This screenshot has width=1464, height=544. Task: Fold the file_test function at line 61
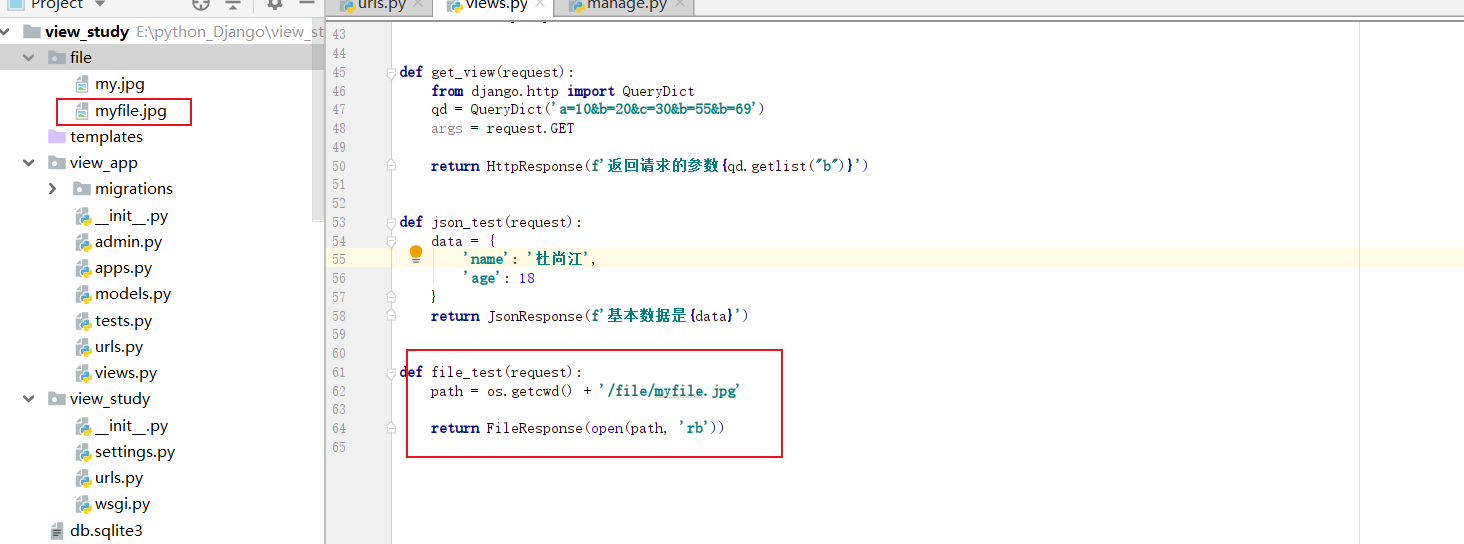[391, 372]
